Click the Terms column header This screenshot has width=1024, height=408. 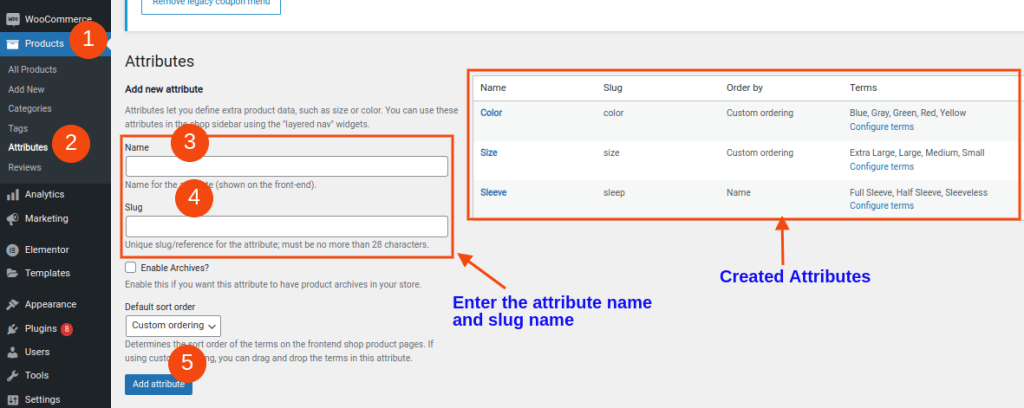click(x=863, y=87)
